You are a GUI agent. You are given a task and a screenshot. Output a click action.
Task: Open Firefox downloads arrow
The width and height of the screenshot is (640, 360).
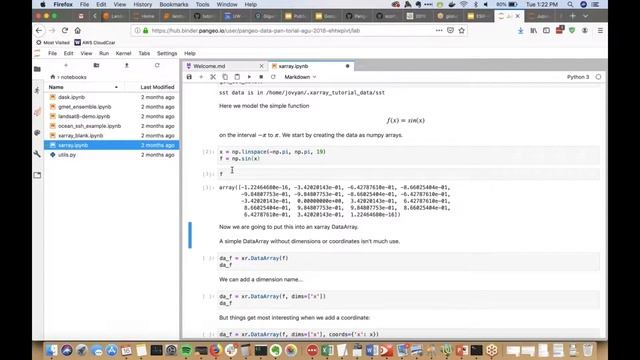click(x=520, y=31)
